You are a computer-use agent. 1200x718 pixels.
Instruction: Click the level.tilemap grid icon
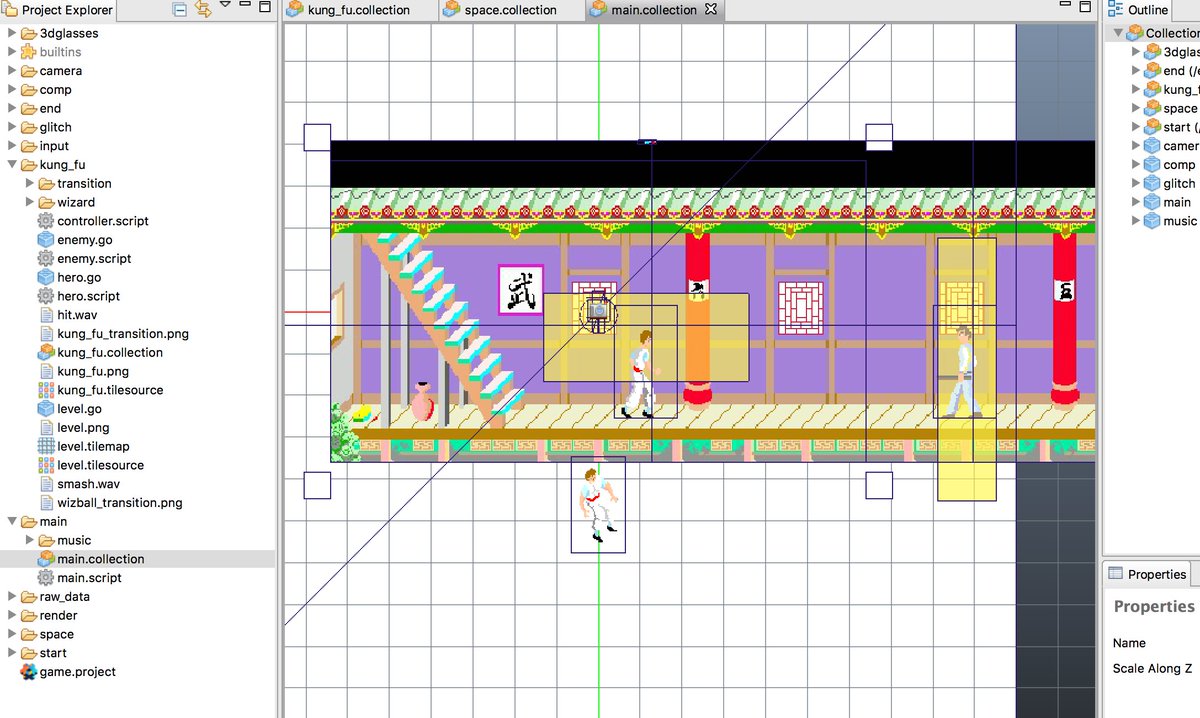pos(46,447)
